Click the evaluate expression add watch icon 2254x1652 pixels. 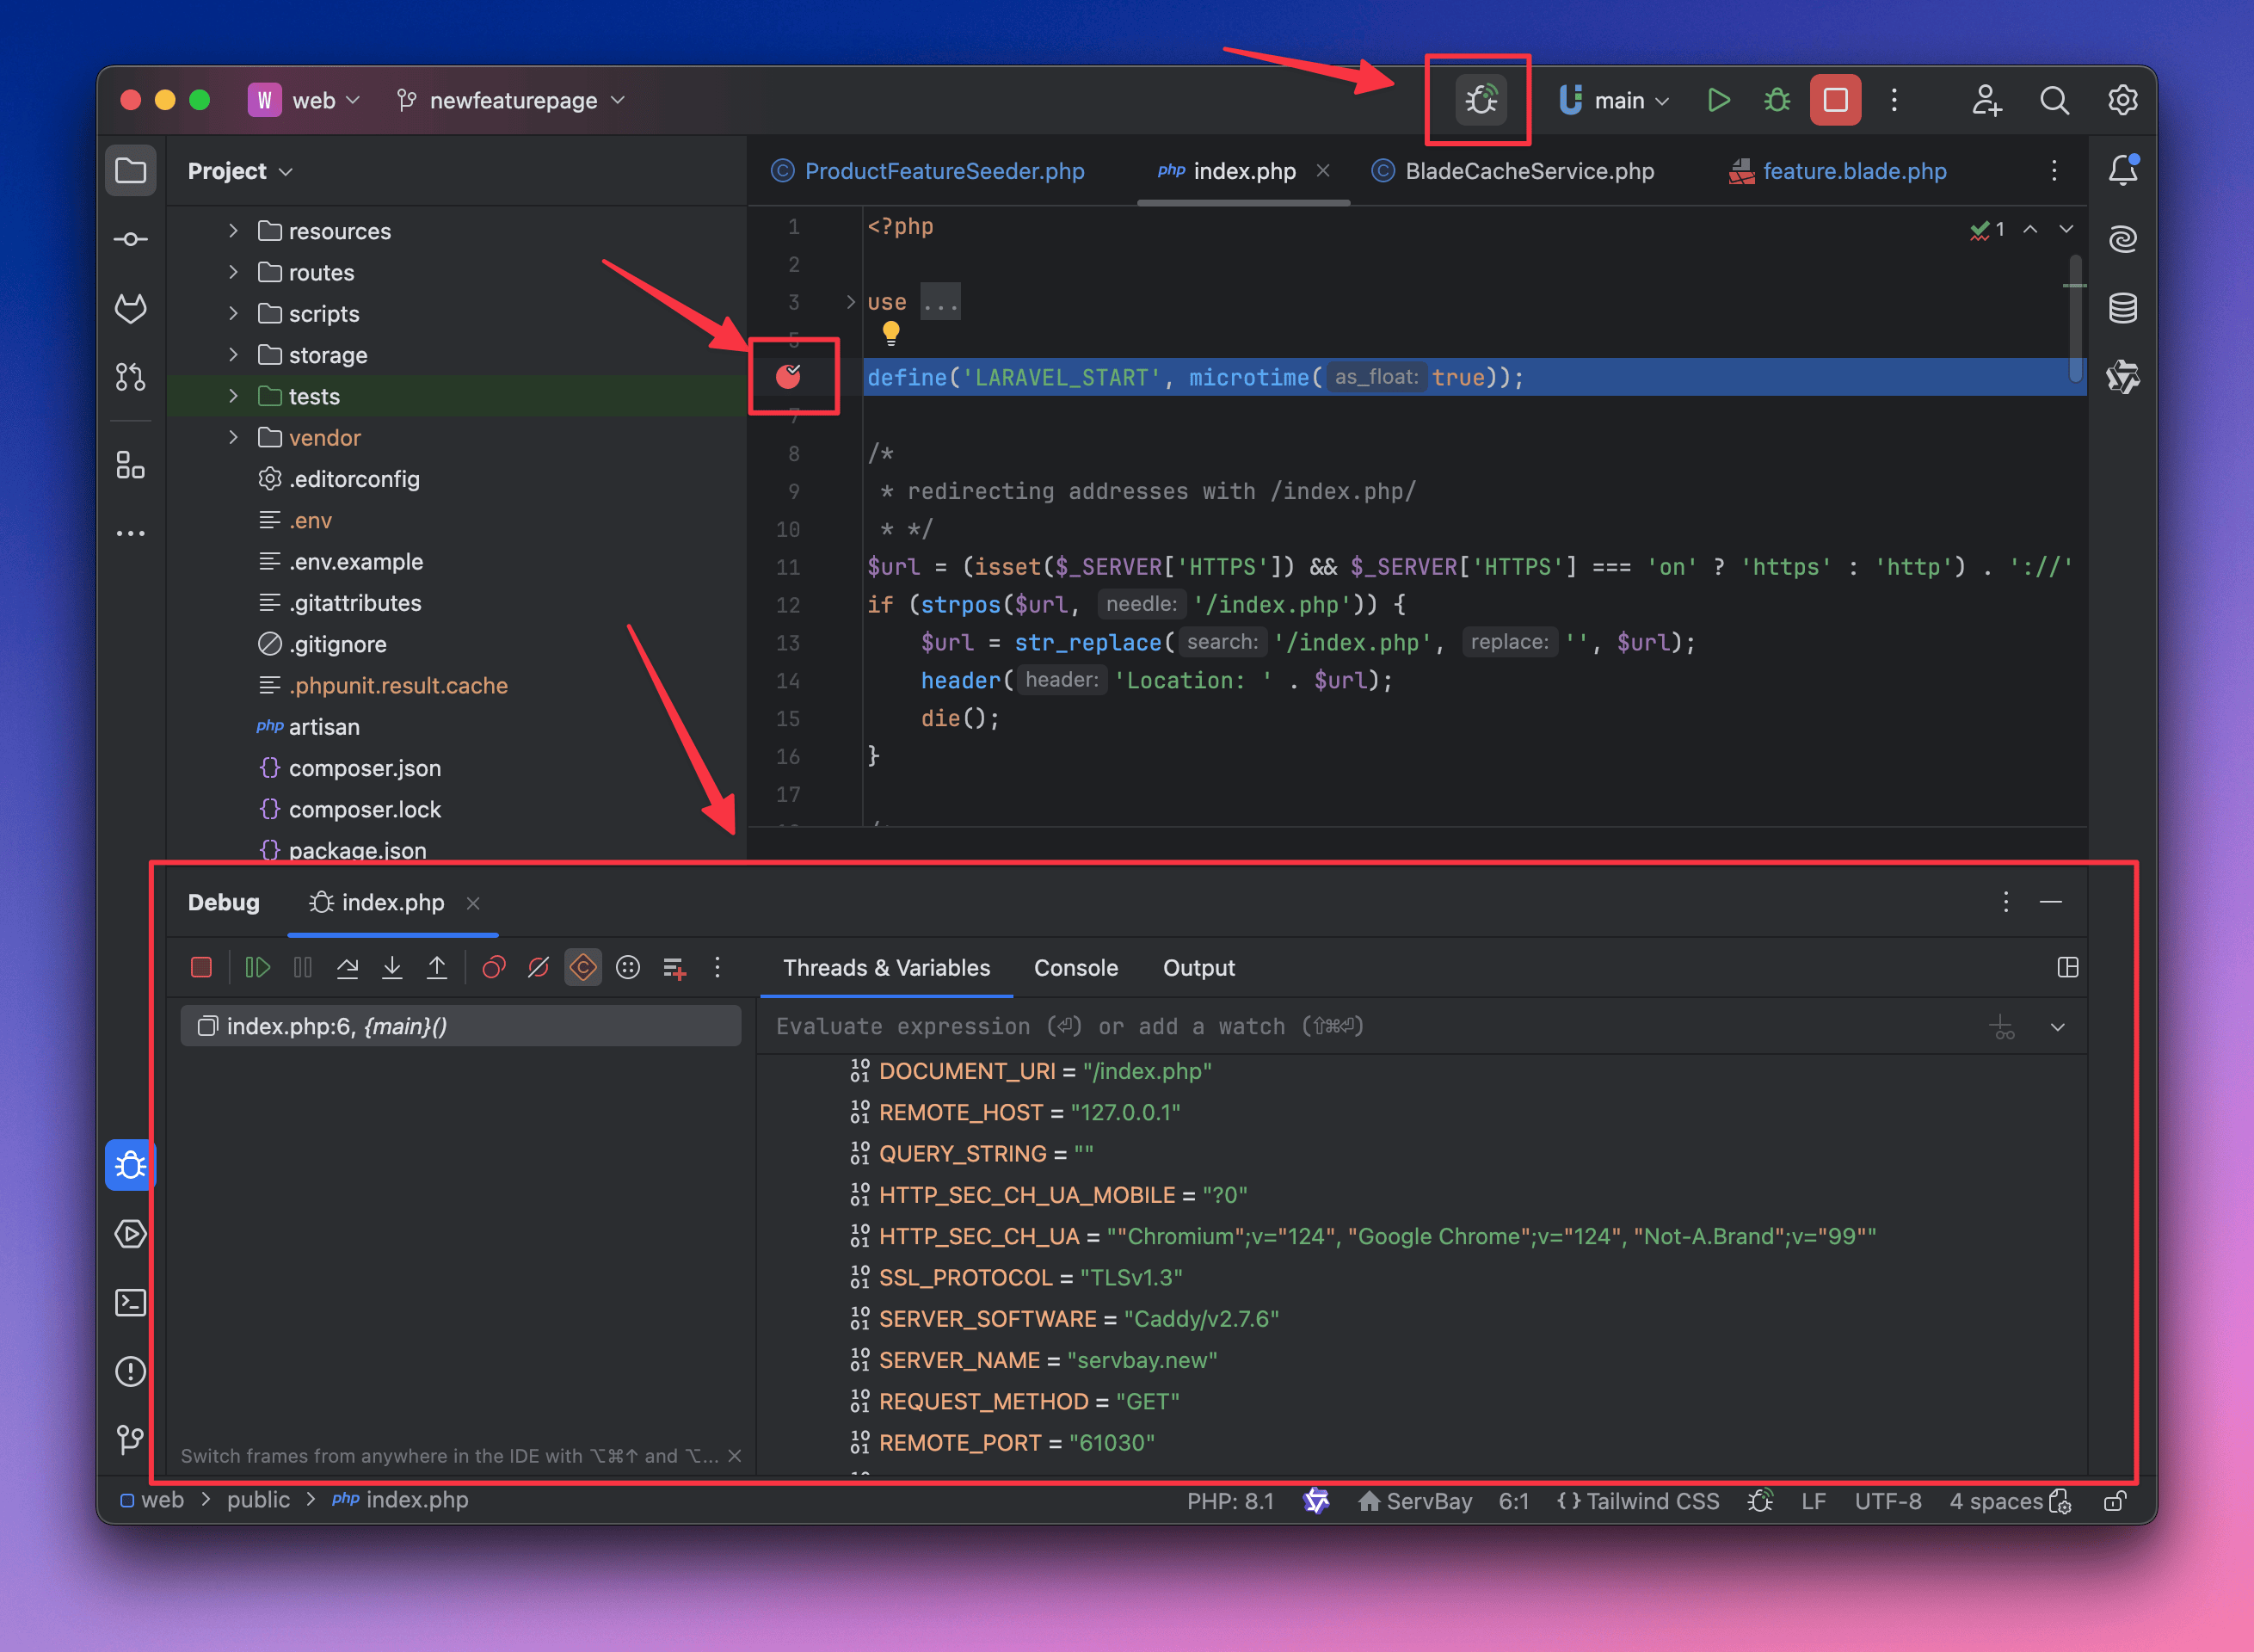[2002, 1026]
